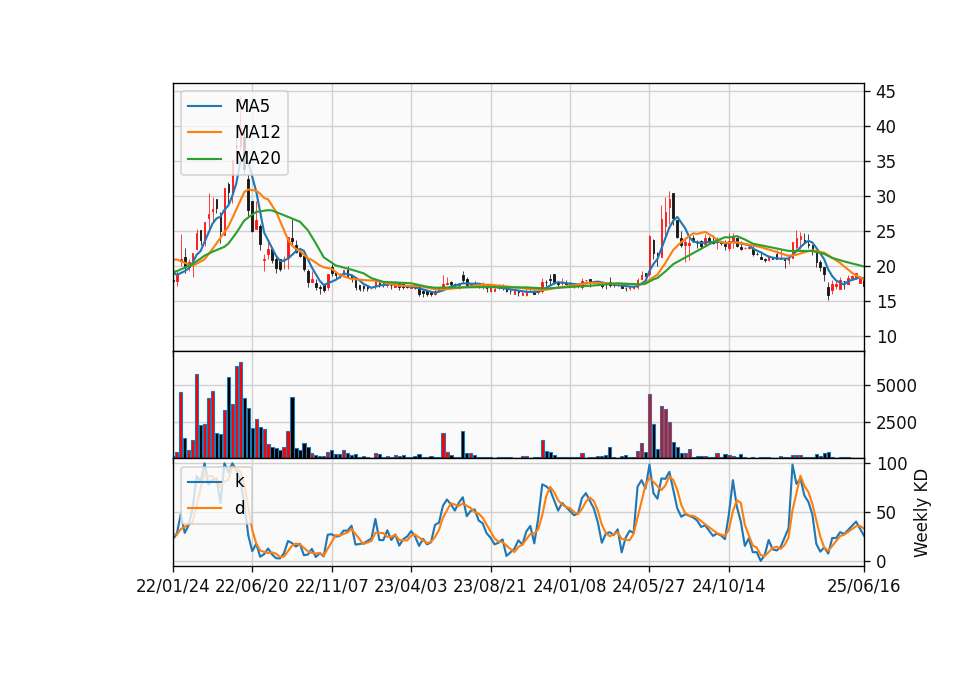Select the 22/11/07 date label
This screenshot has width=960, height=690.
point(332,586)
